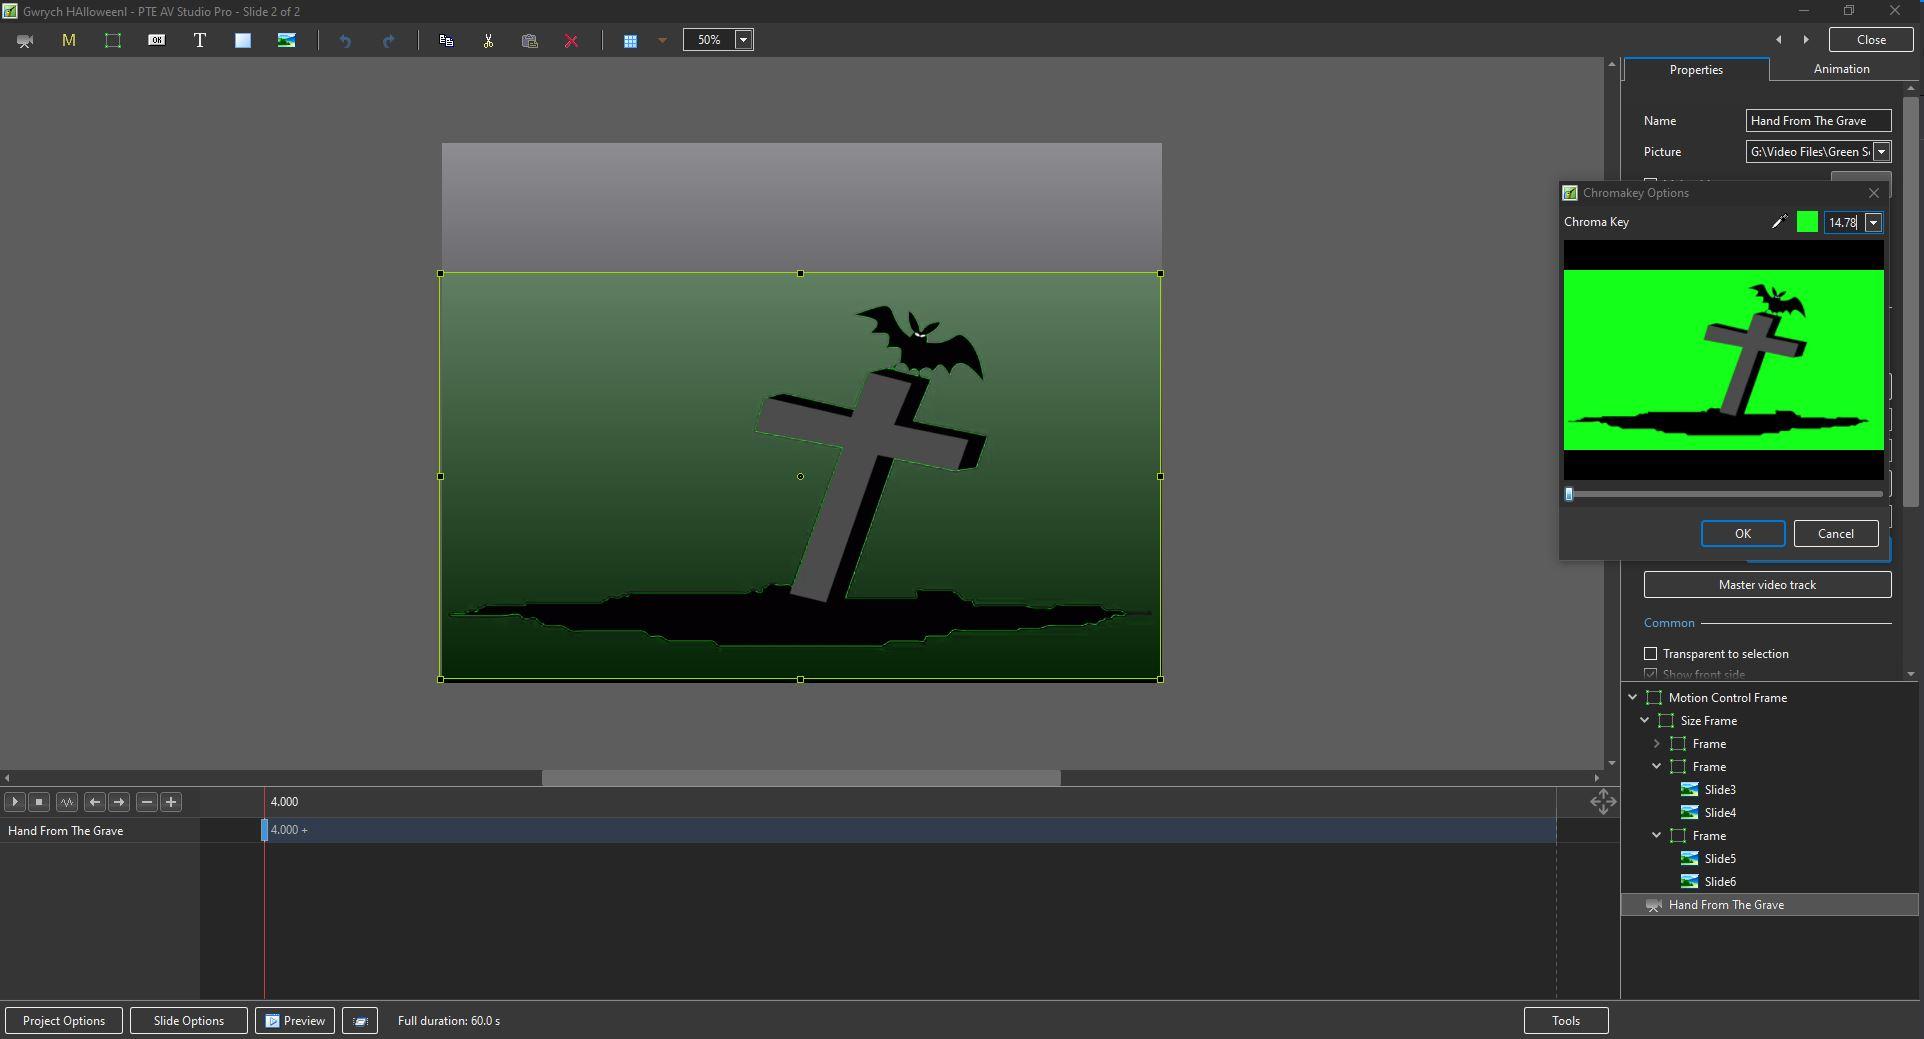Click the Add Video camera icon

click(x=25, y=41)
